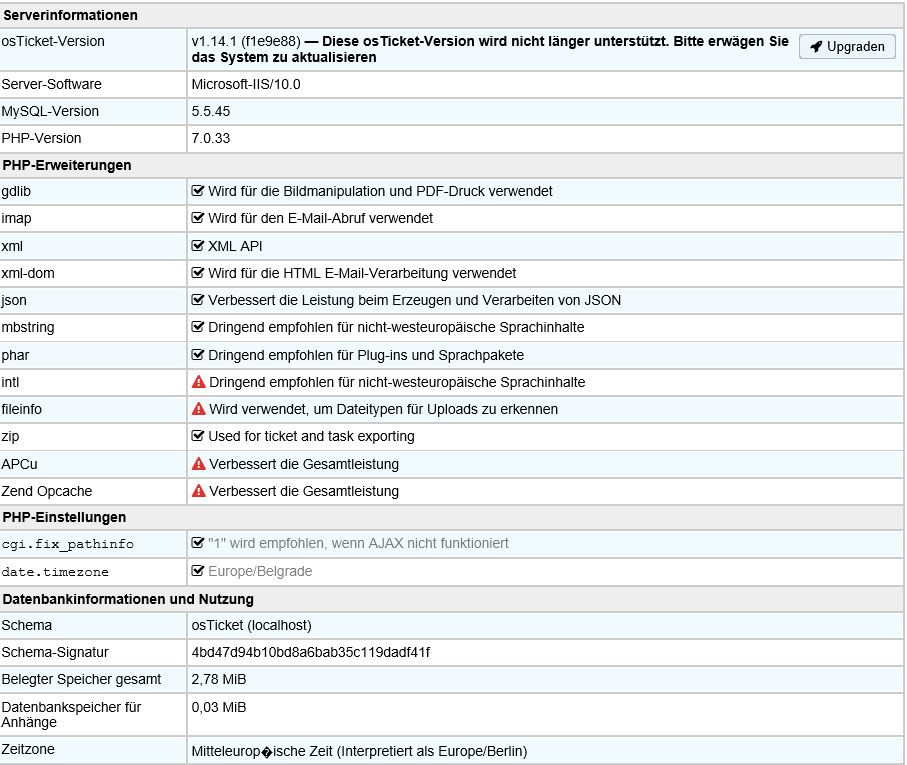Click text Wird für den E-Mail-Abruf verwendet
This screenshot has width=907, height=765.
tap(320, 218)
